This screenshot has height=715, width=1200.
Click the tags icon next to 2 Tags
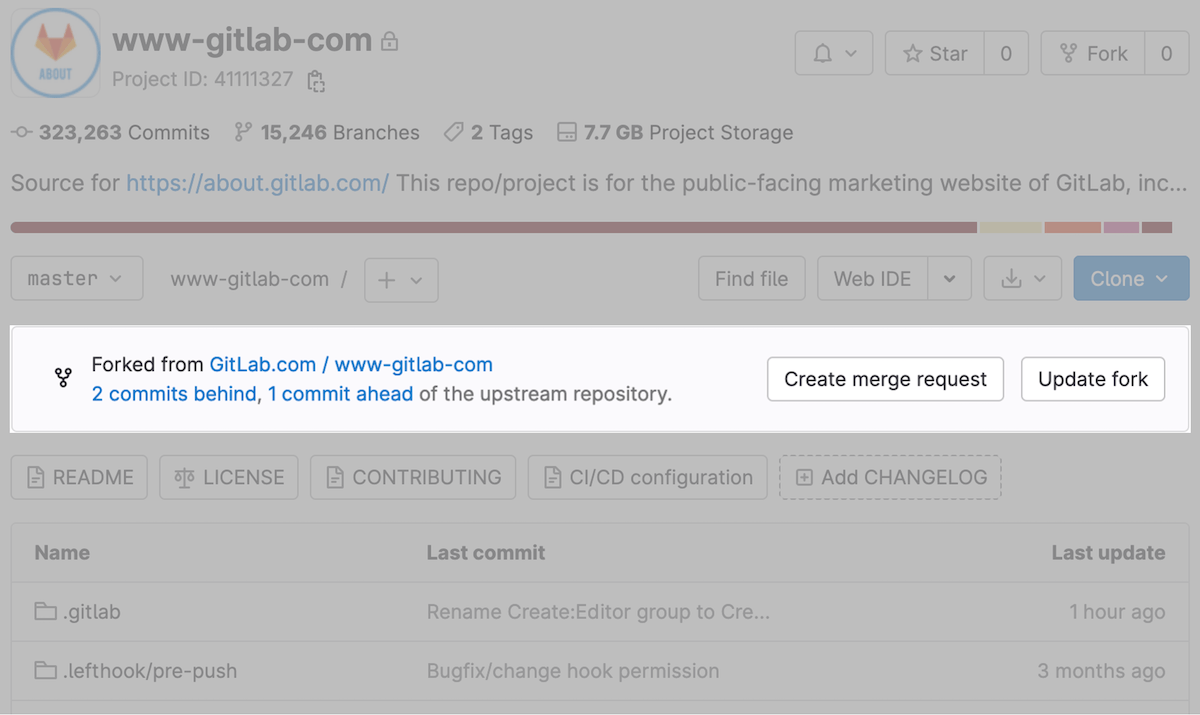click(453, 131)
